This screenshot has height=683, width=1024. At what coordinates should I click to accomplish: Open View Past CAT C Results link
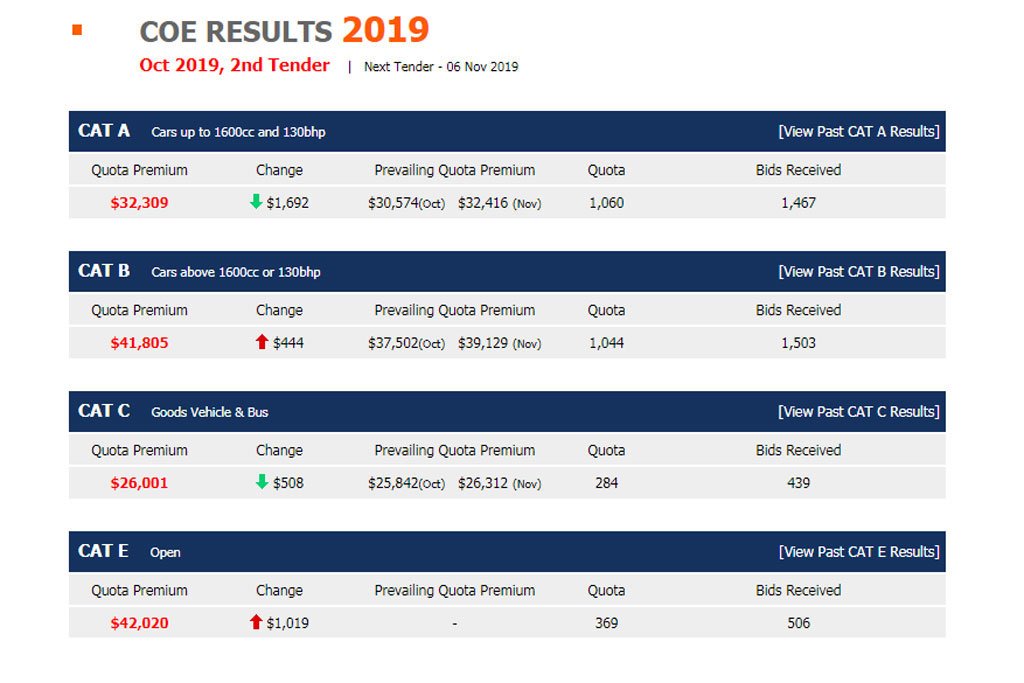point(859,412)
